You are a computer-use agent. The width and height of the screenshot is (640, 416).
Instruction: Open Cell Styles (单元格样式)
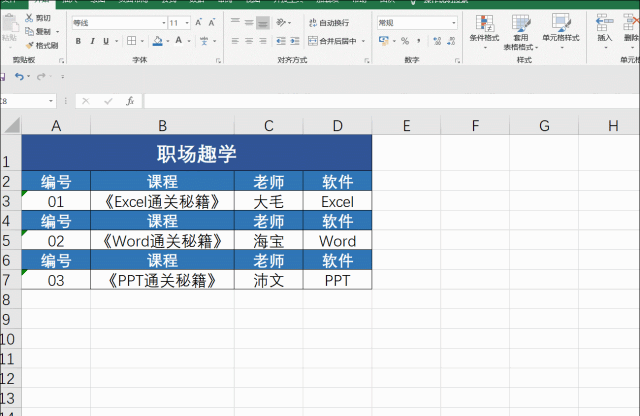pos(561,31)
